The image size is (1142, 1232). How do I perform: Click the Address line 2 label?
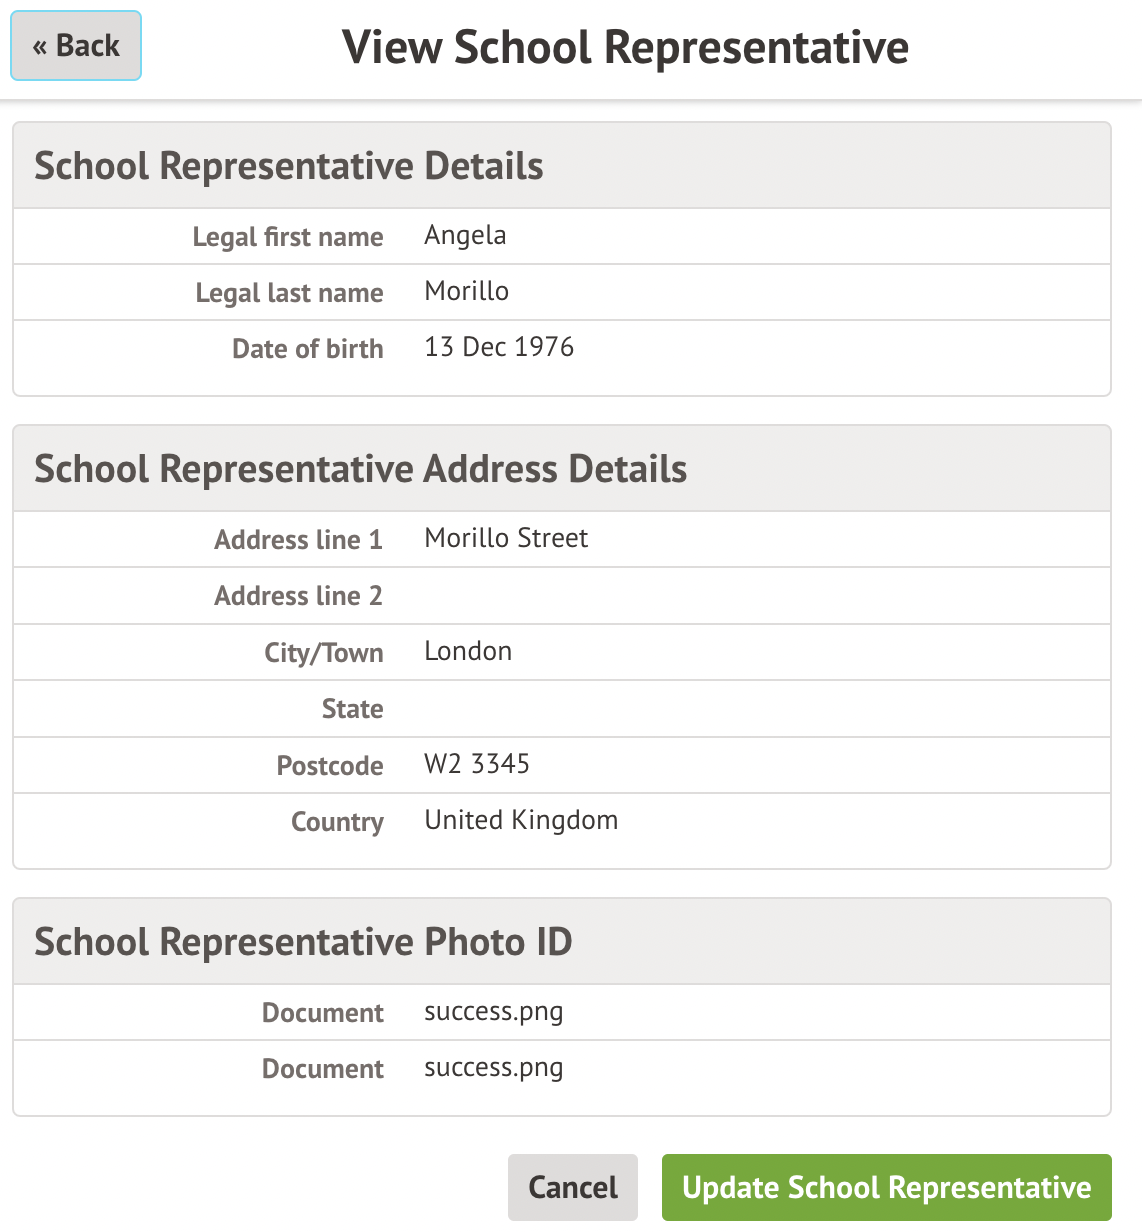point(298,596)
